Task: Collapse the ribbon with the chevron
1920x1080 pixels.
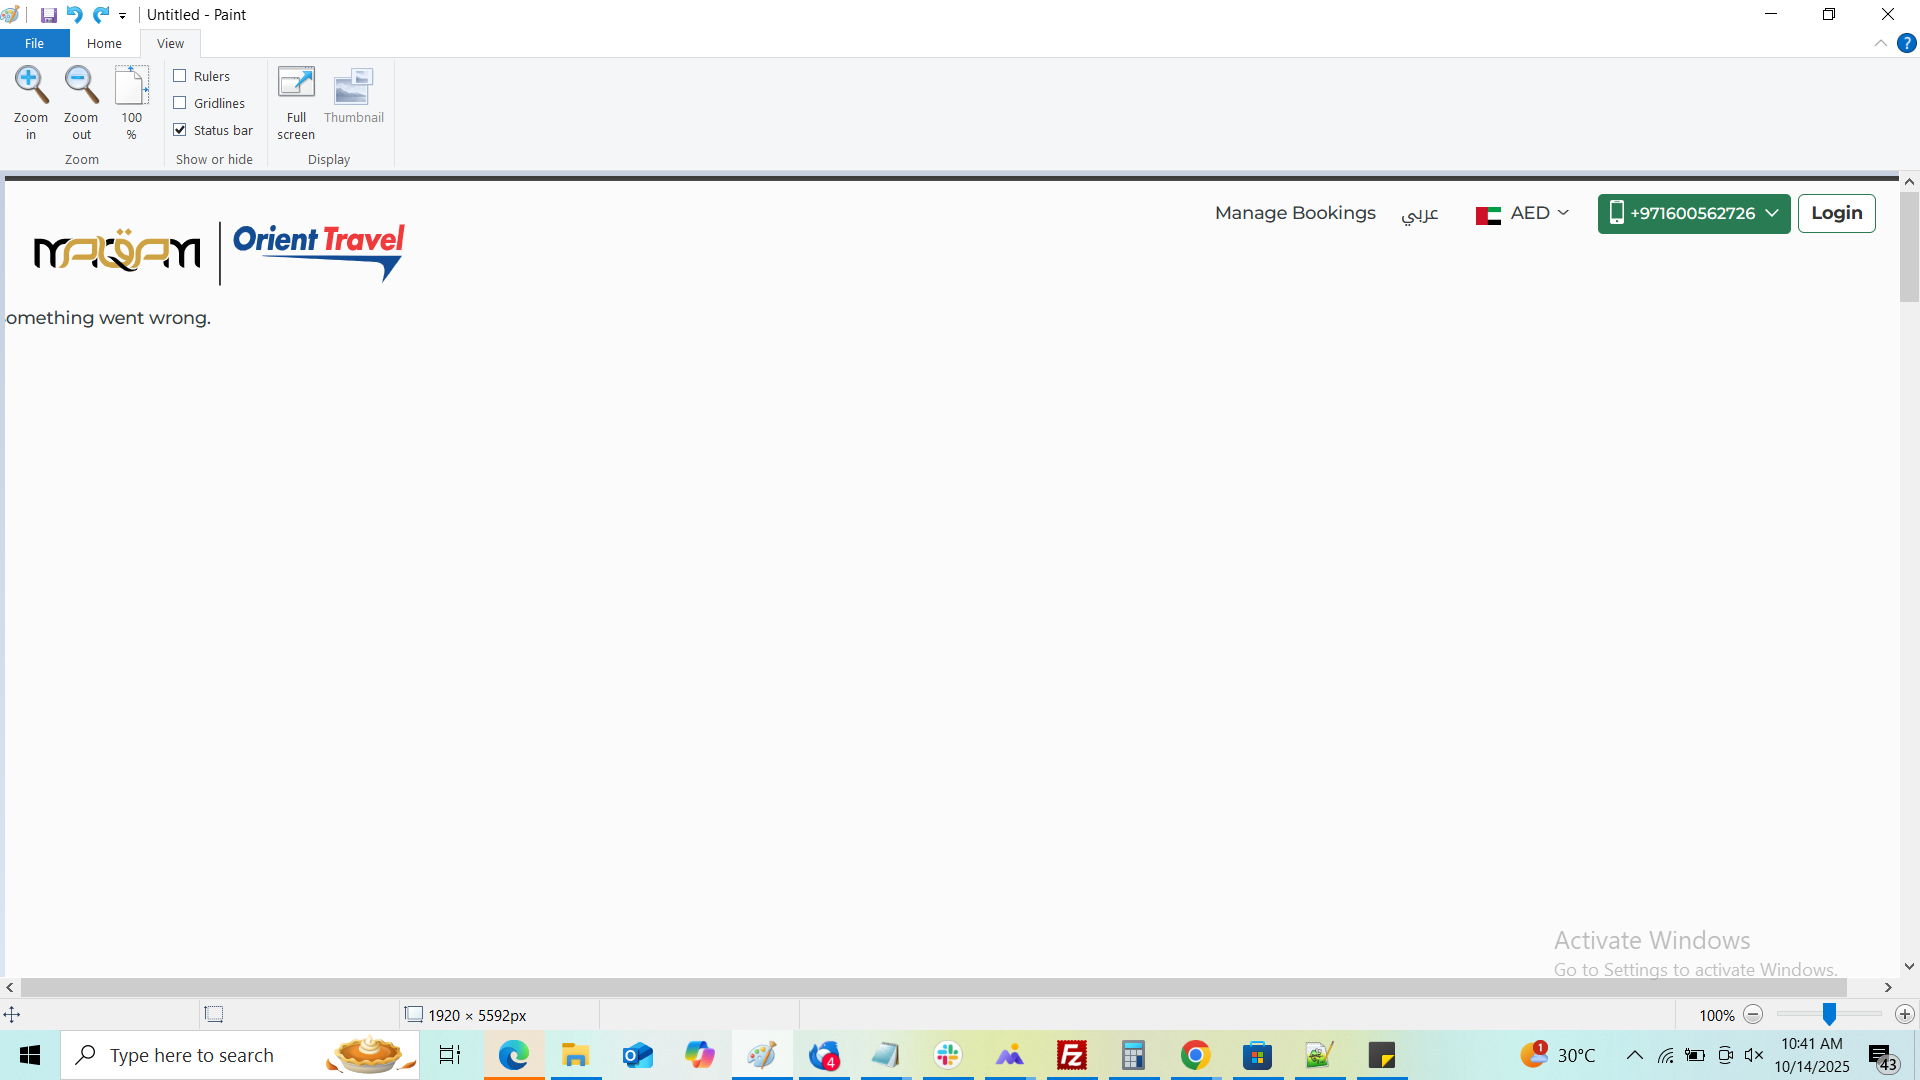Action: point(1880,43)
